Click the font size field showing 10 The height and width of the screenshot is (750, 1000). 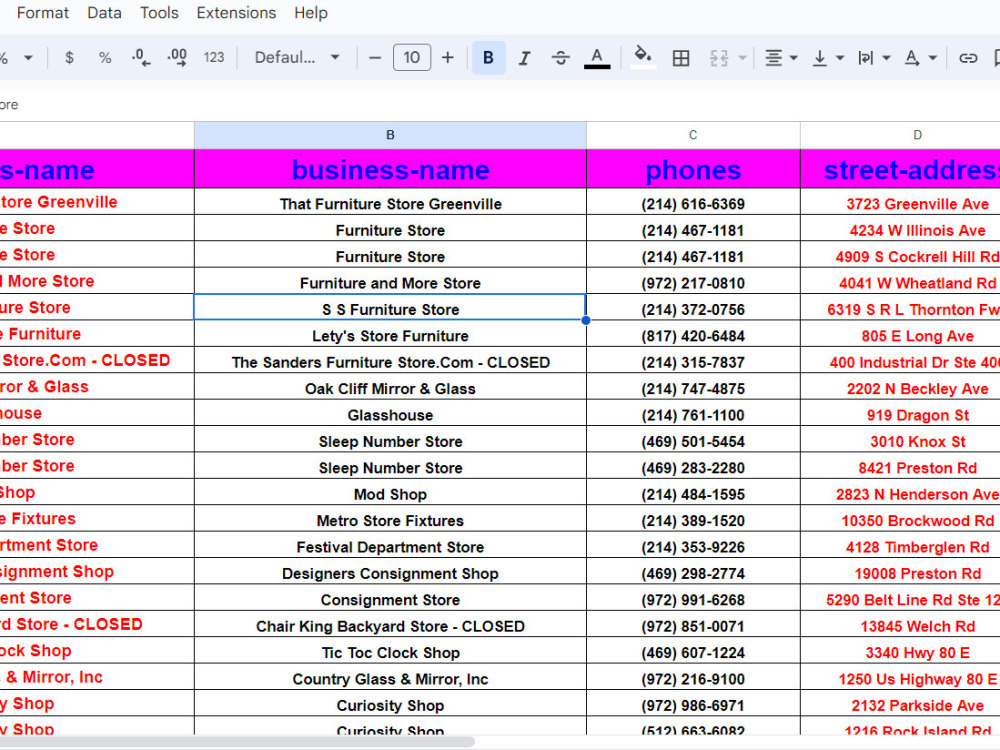pyautogui.click(x=411, y=58)
